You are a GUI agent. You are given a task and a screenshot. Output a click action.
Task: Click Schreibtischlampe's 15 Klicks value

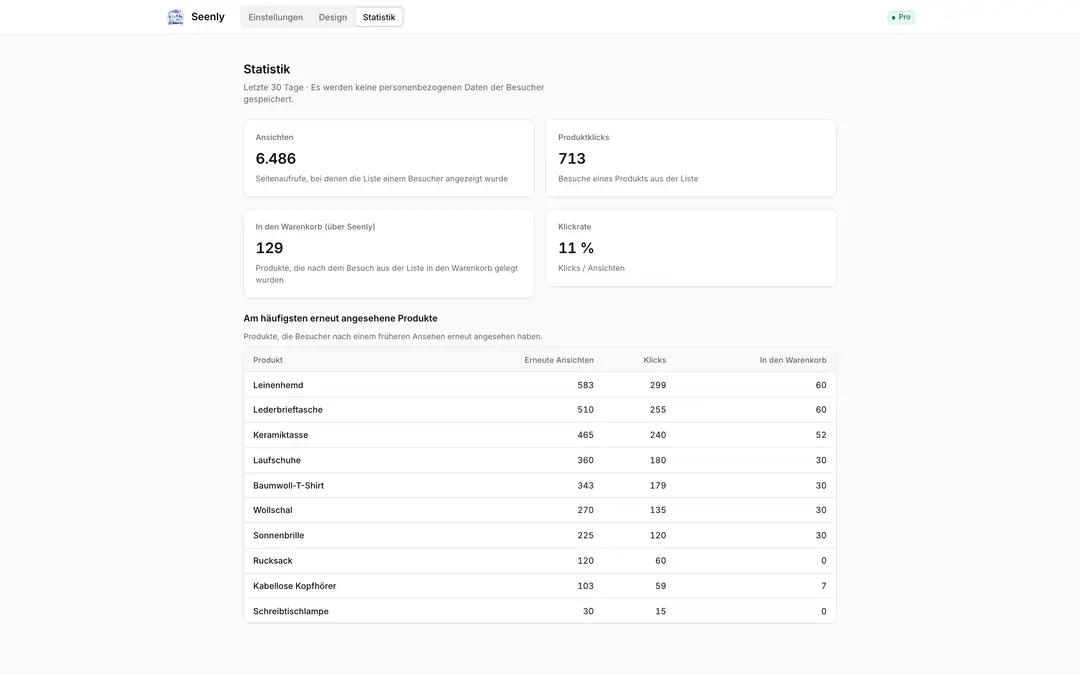(661, 612)
